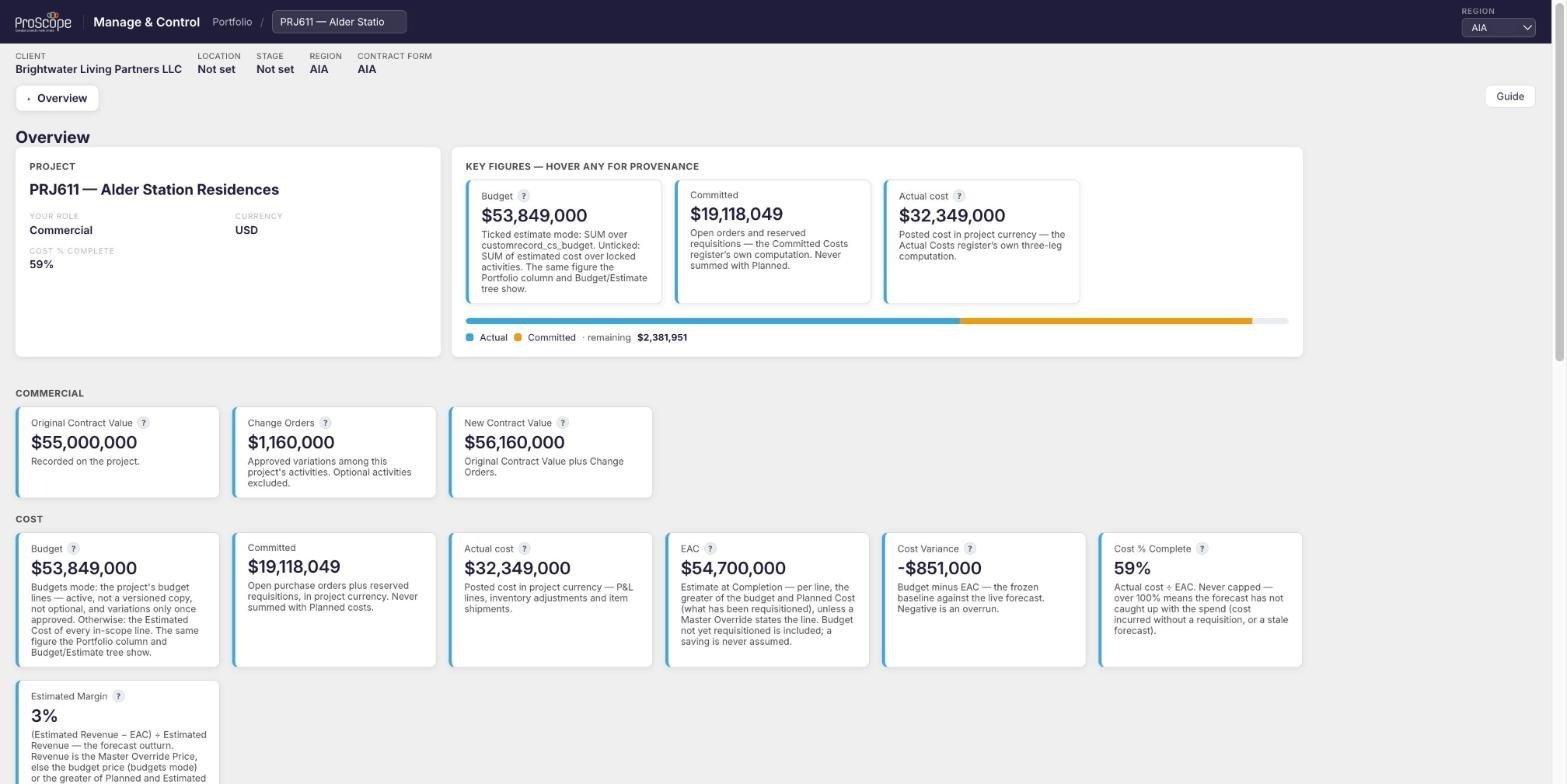
Task: Click the $1,160,000 Change Orders value
Action: [x=291, y=443]
